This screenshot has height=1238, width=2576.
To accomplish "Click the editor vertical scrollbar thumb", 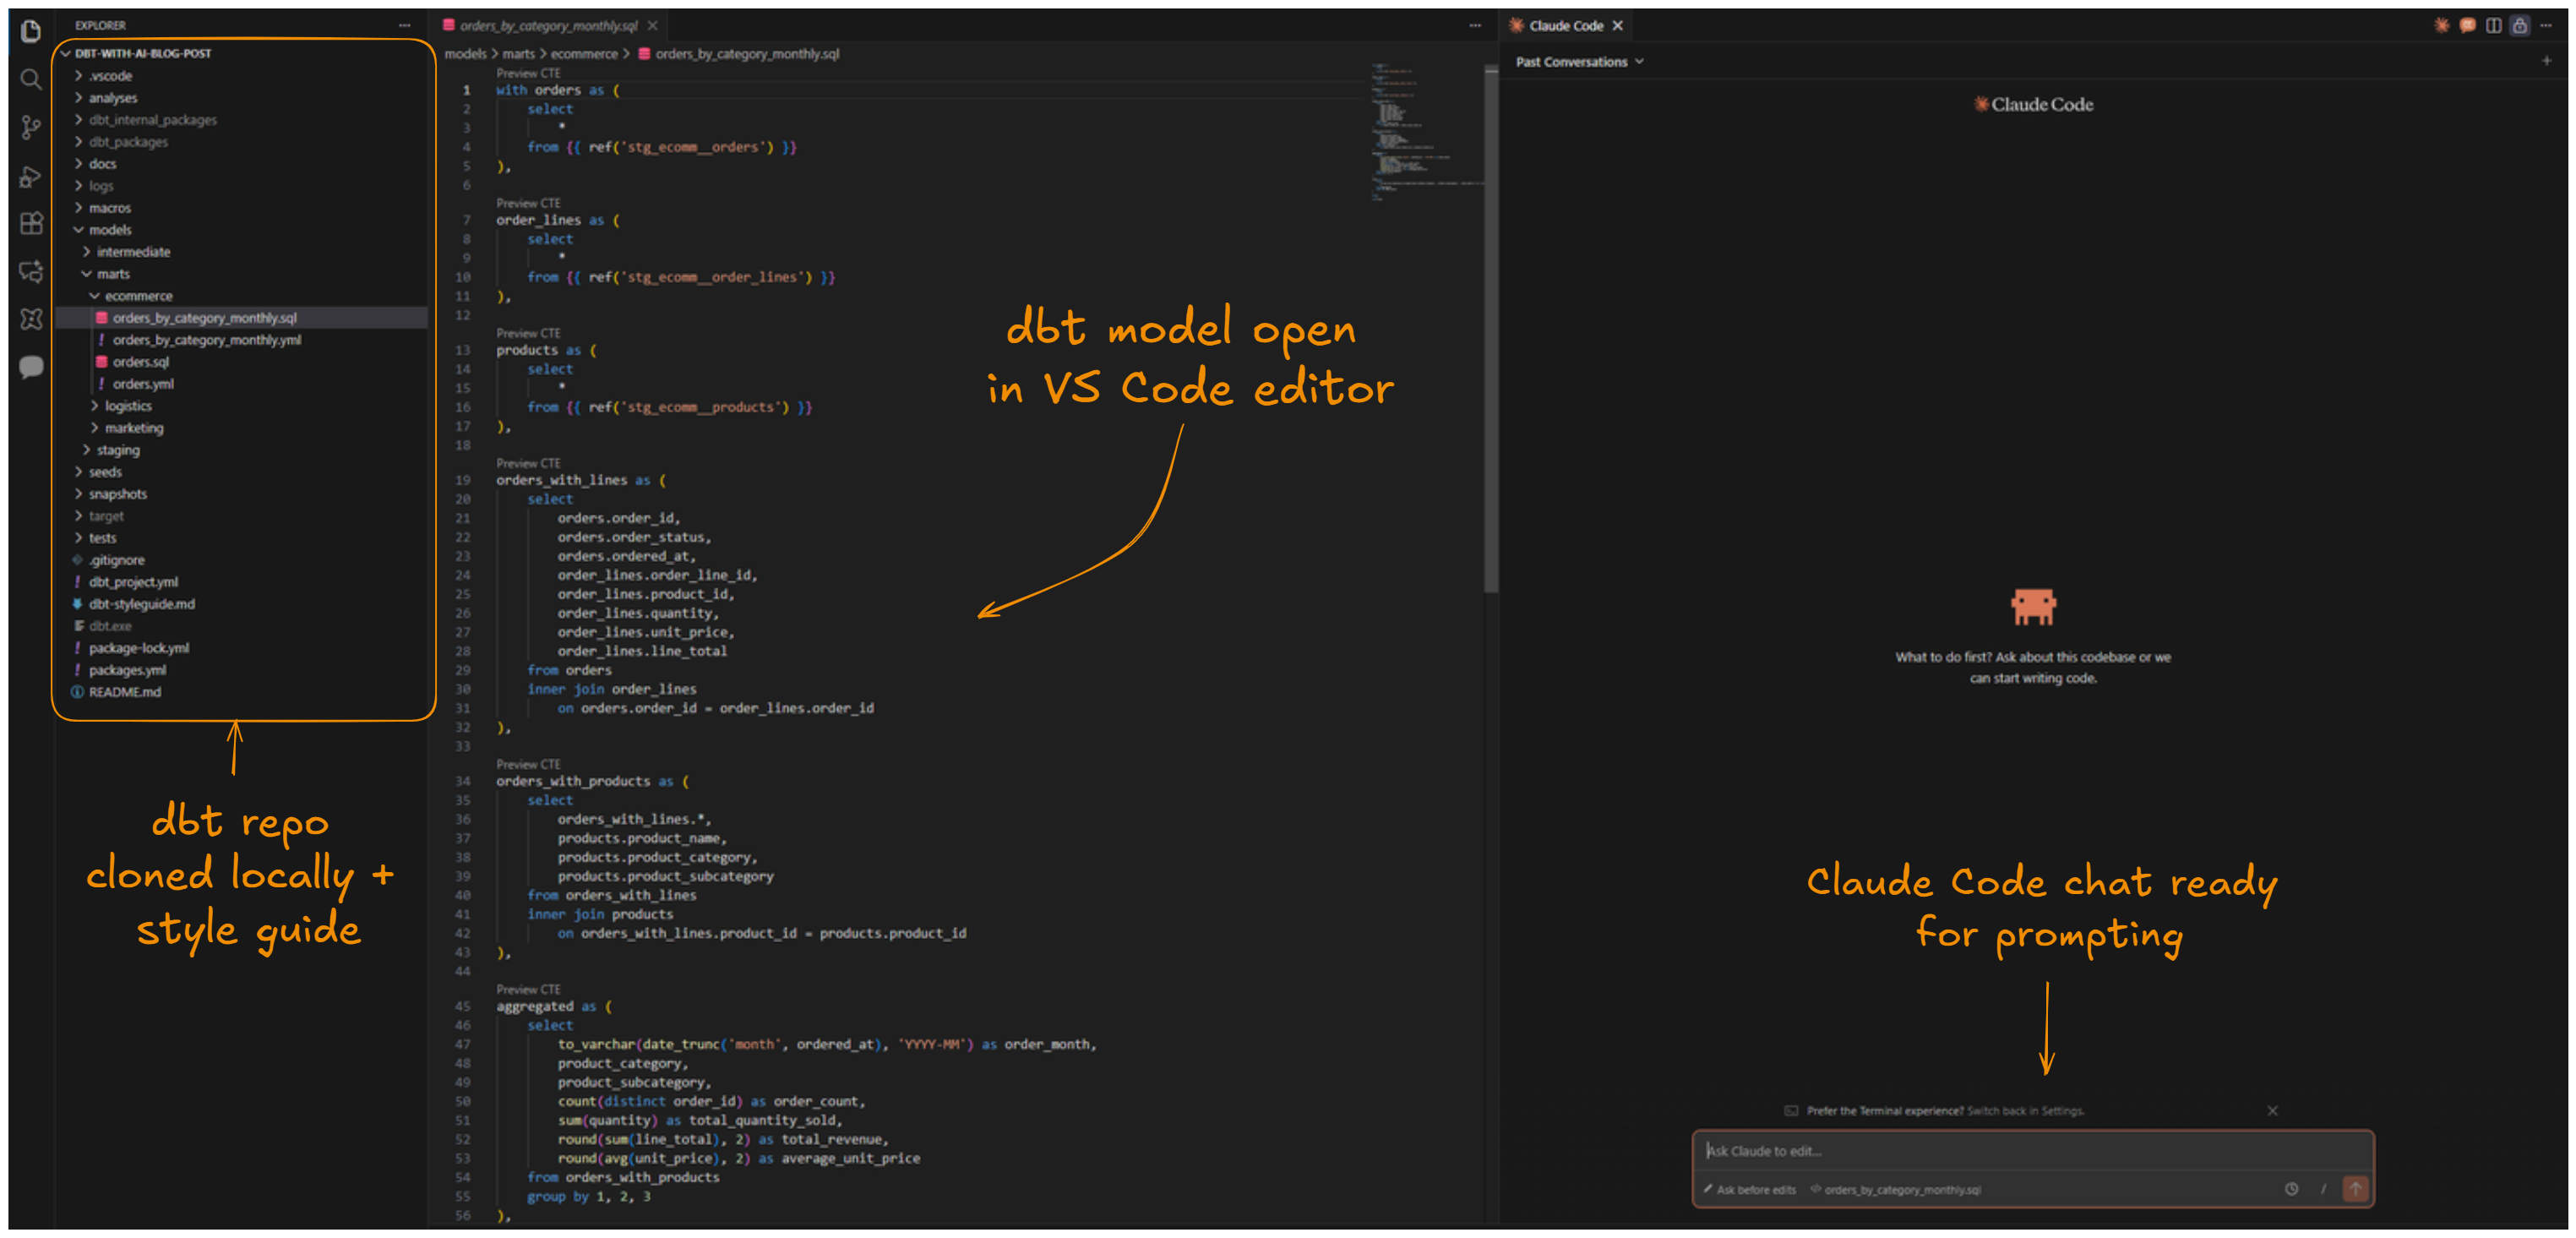I will click(1490, 330).
